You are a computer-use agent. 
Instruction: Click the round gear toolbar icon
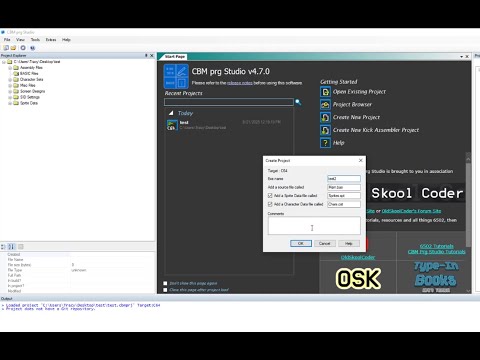[x=23, y=48]
